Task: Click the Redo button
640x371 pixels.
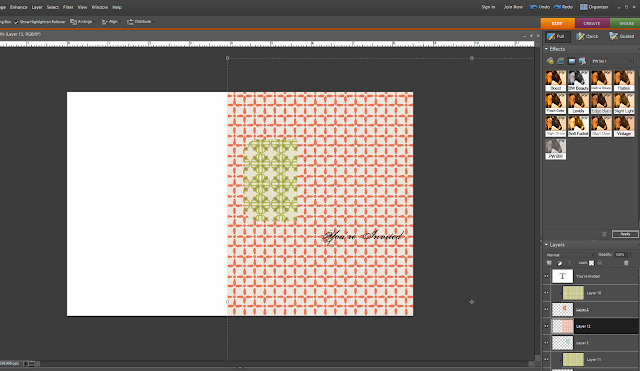Action: point(563,7)
